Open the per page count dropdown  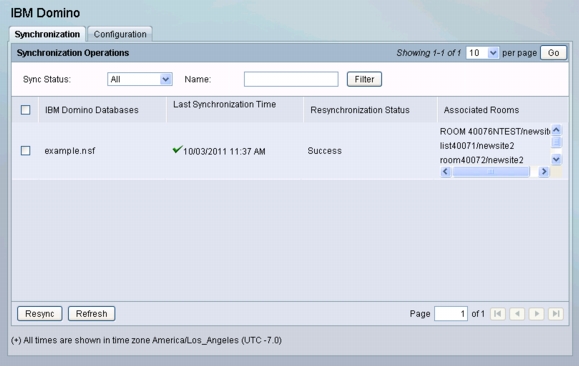tap(482, 53)
